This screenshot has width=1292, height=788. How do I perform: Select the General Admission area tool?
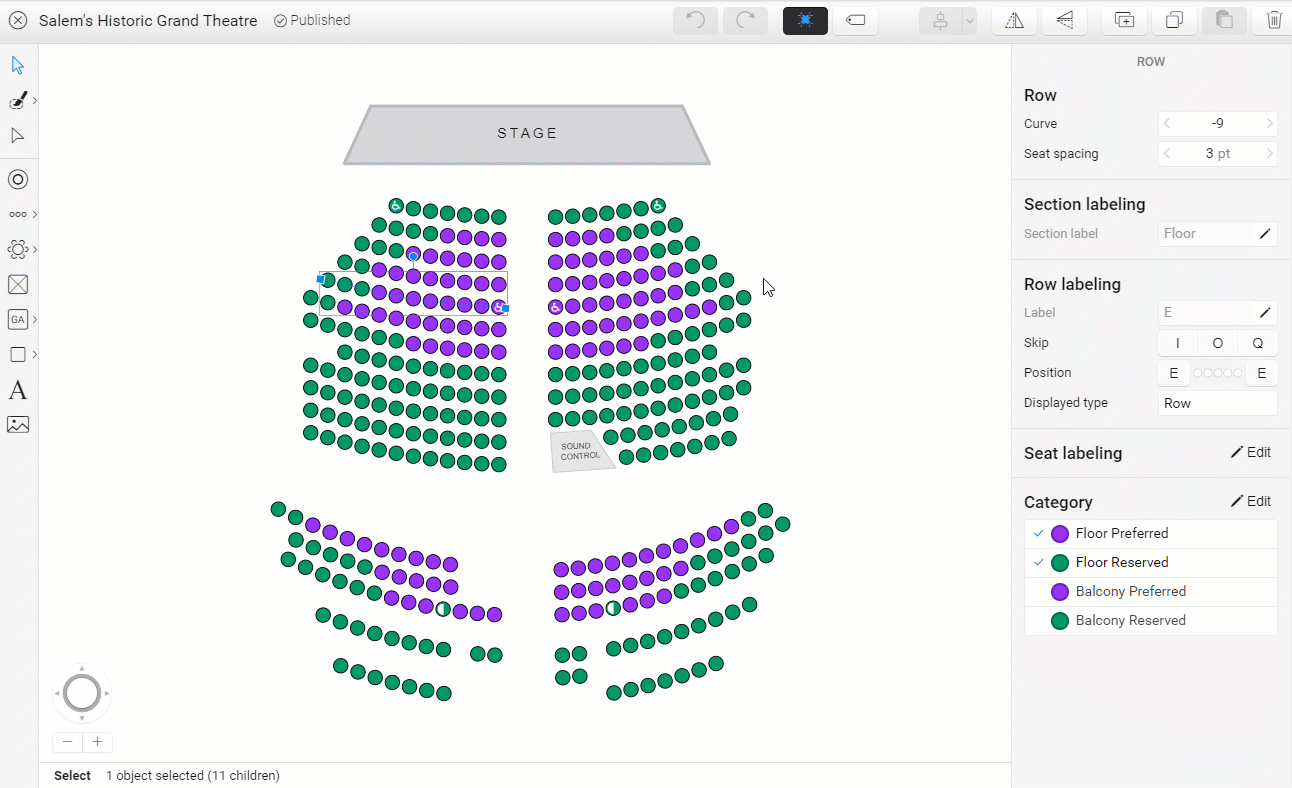click(17, 319)
